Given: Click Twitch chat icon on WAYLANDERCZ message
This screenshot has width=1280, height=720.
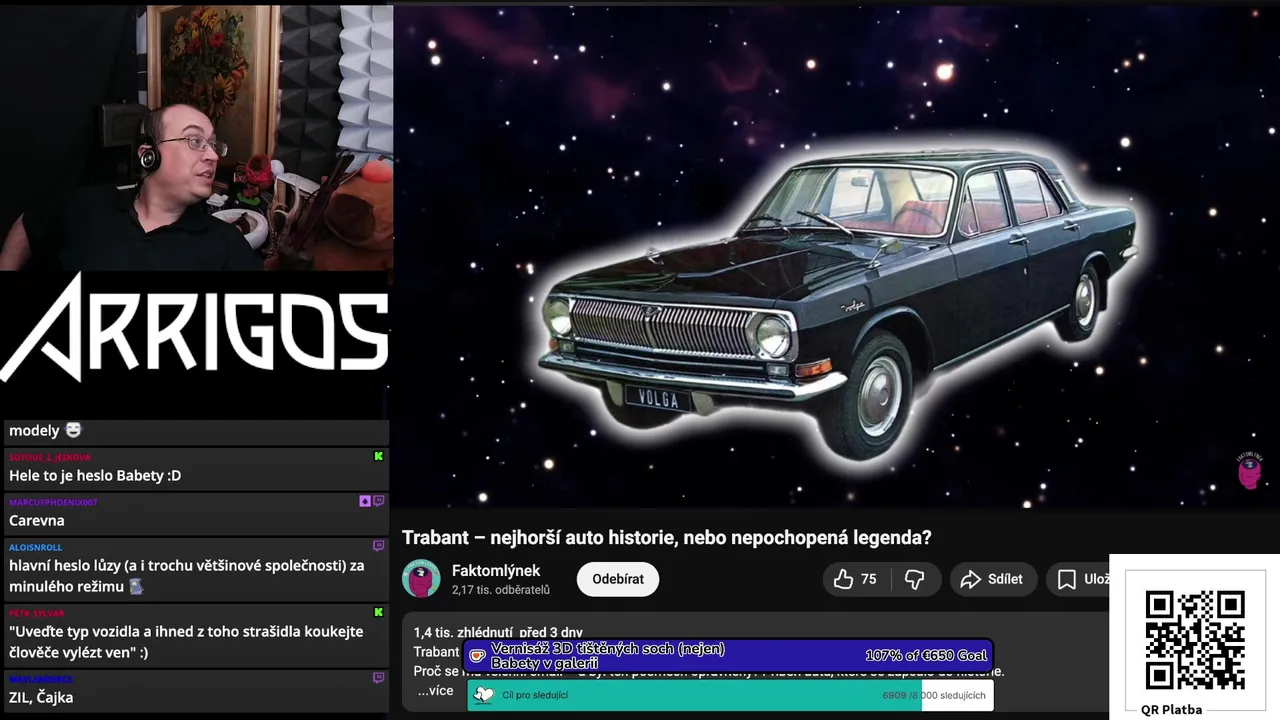Looking at the screenshot, I should coord(378,678).
